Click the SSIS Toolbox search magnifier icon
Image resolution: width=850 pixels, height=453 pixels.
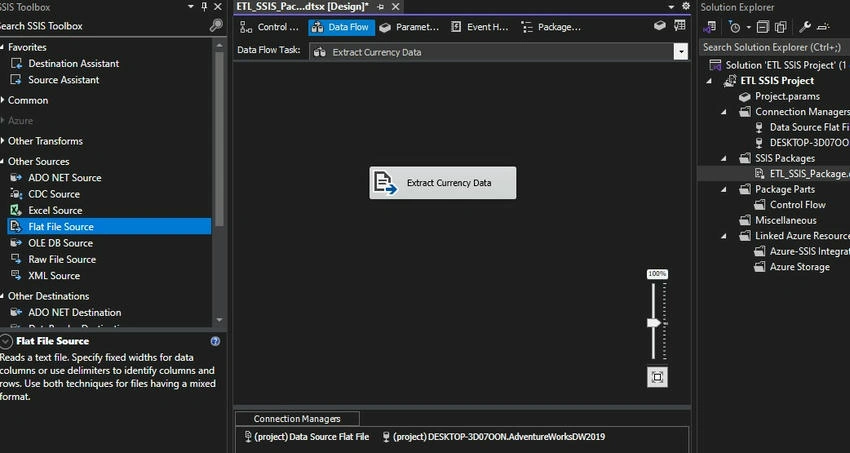216,25
